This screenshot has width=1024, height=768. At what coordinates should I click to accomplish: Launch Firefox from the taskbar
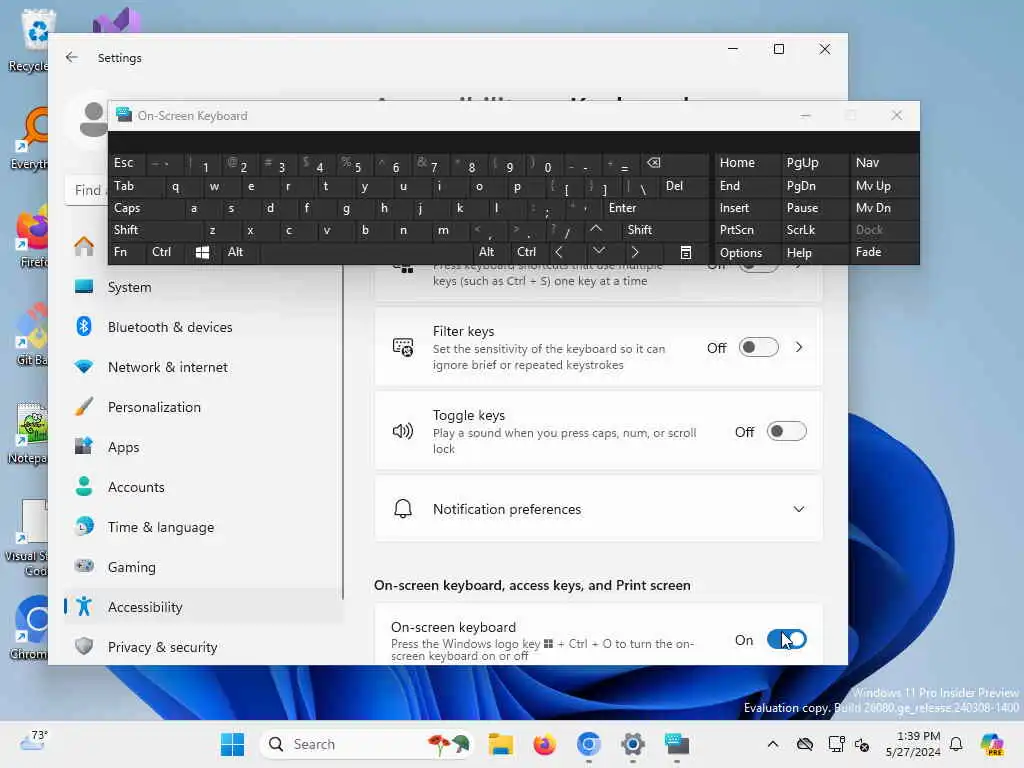pos(544,744)
